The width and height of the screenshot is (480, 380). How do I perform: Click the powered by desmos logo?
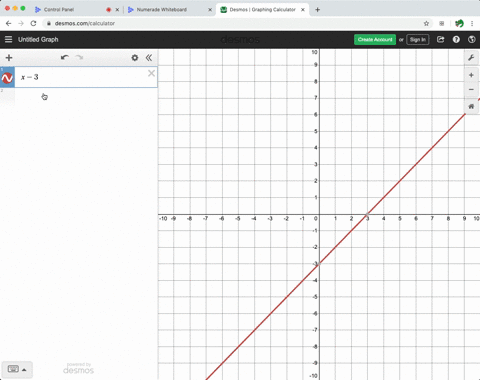pos(79,368)
